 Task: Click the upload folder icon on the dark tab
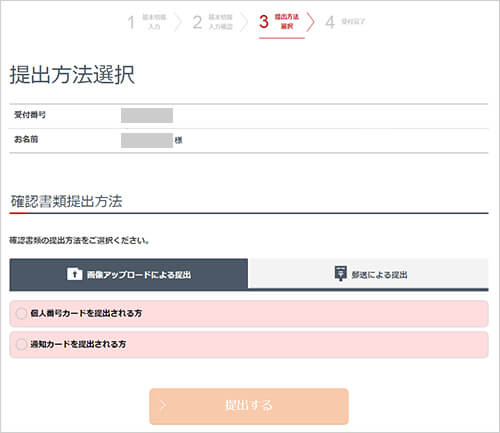pos(74,274)
